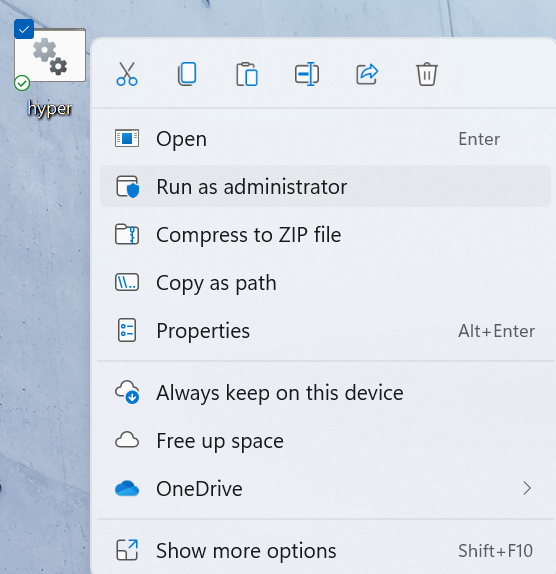Choose Free up space
The width and height of the screenshot is (556, 574).
point(325,441)
